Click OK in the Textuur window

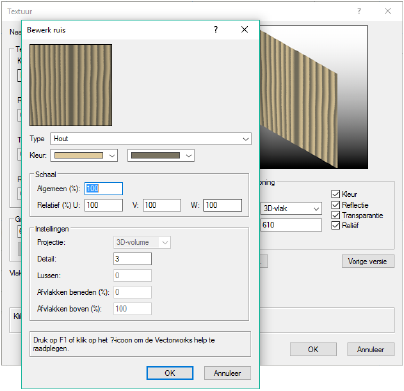click(313, 349)
